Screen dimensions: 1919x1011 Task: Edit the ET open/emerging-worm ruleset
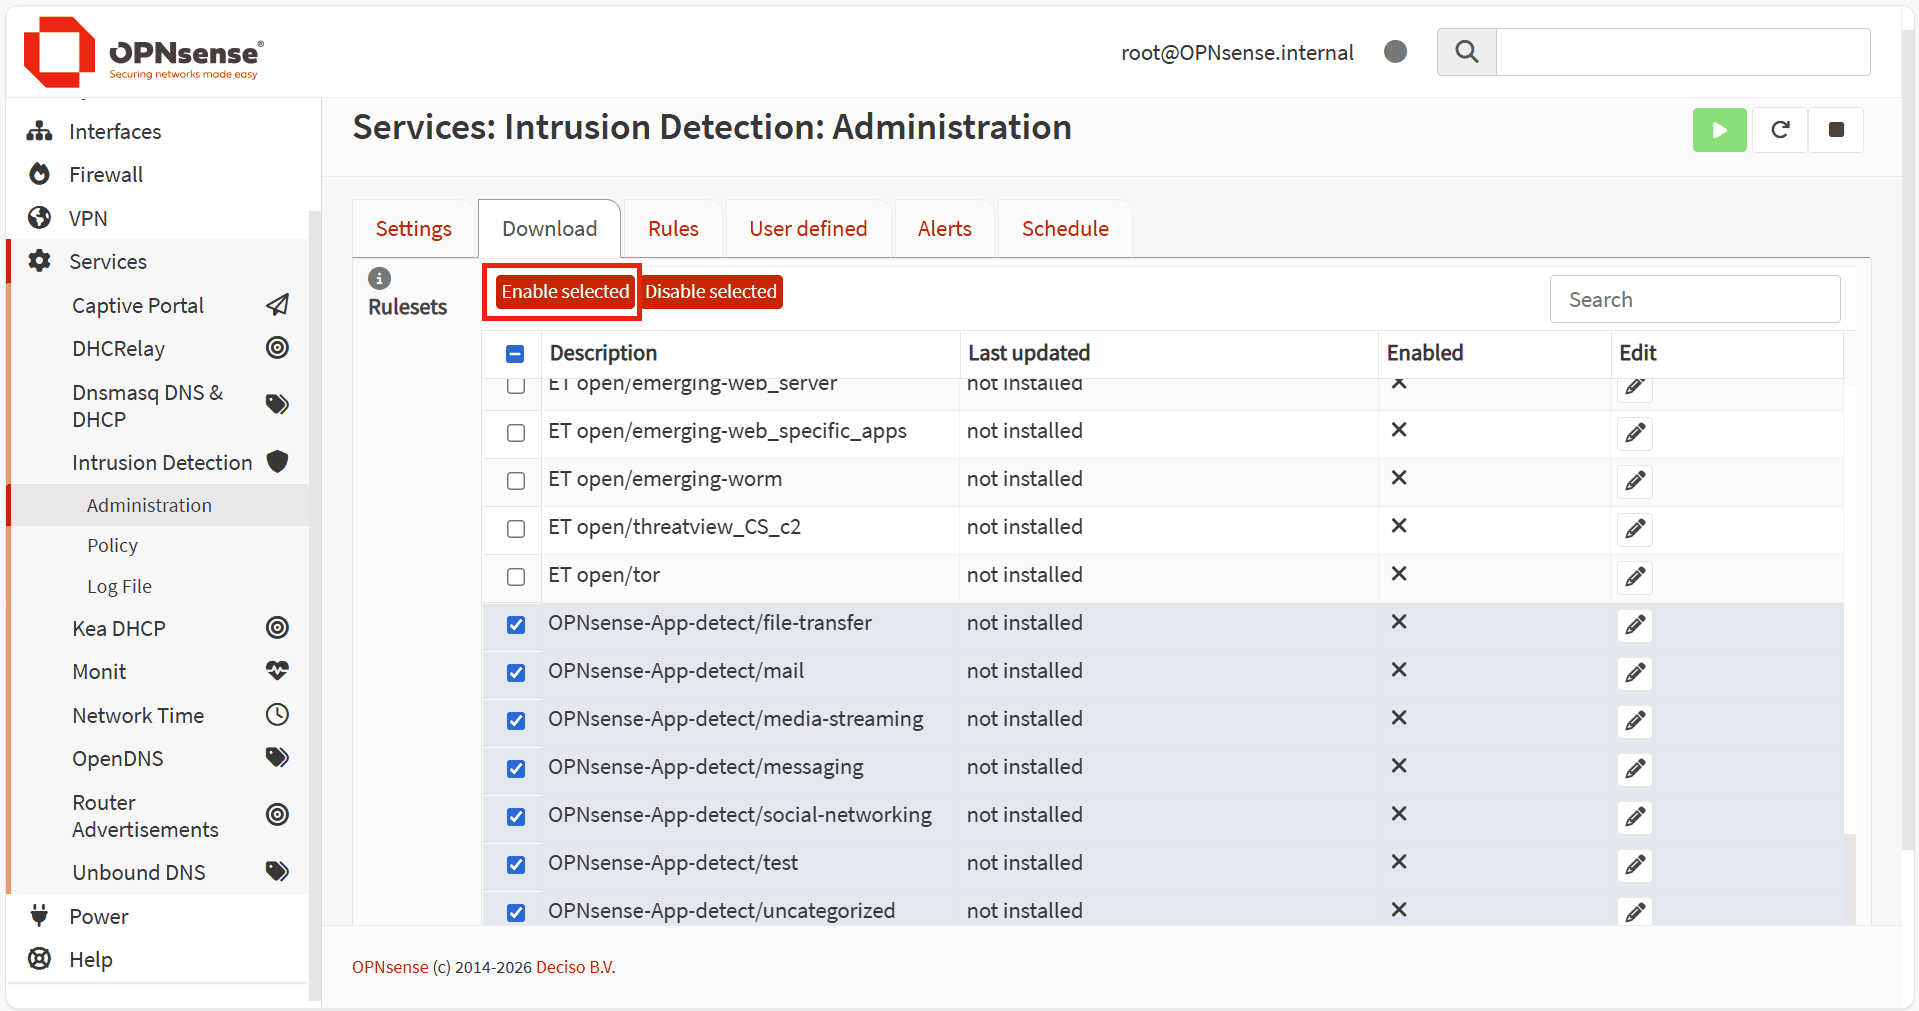pos(1635,481)
